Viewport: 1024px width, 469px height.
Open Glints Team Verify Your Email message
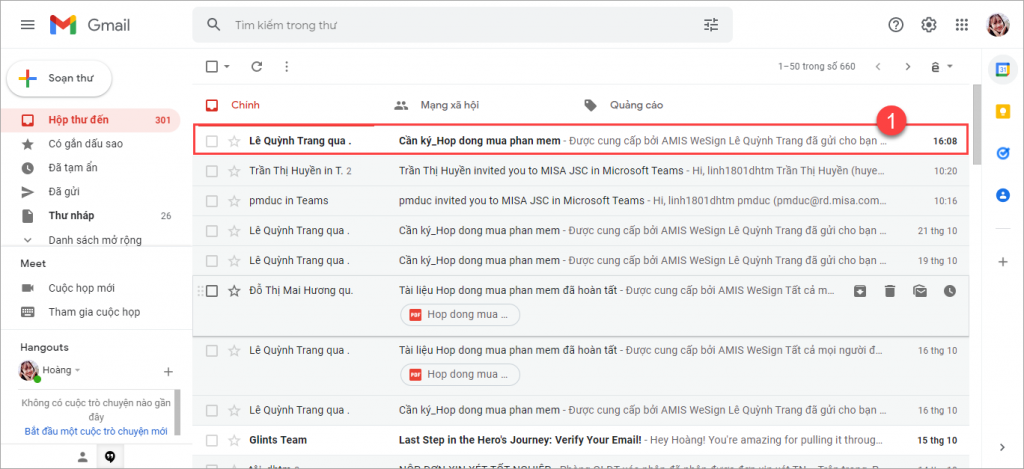pyautogui.click(x=581, y=440)
